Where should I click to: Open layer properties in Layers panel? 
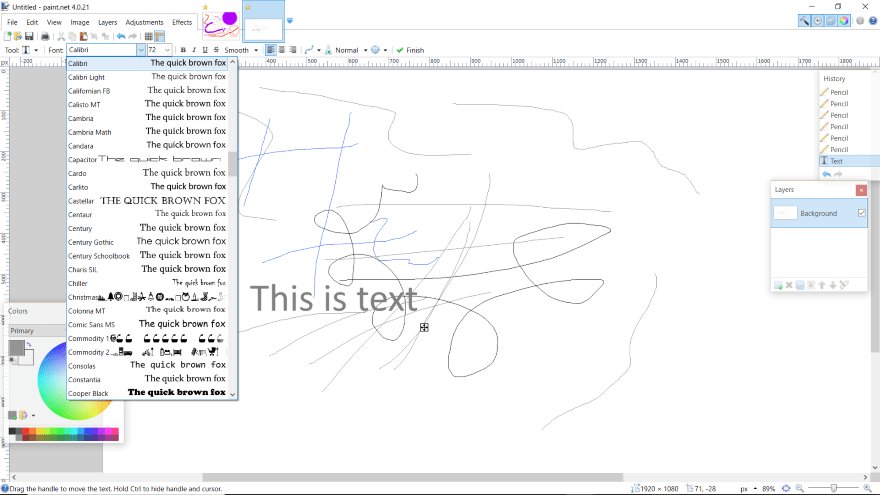(844, 285)
